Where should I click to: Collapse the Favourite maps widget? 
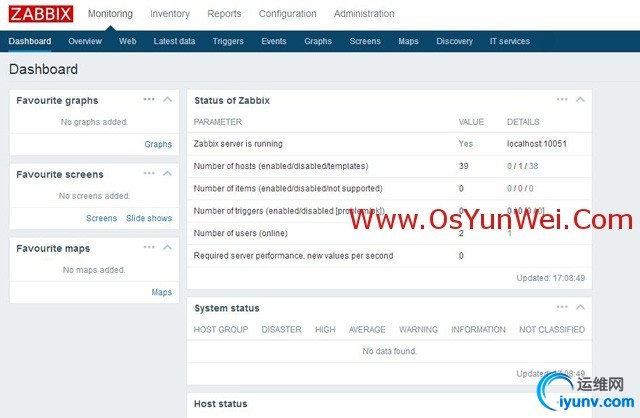click(x=167, y=247)
